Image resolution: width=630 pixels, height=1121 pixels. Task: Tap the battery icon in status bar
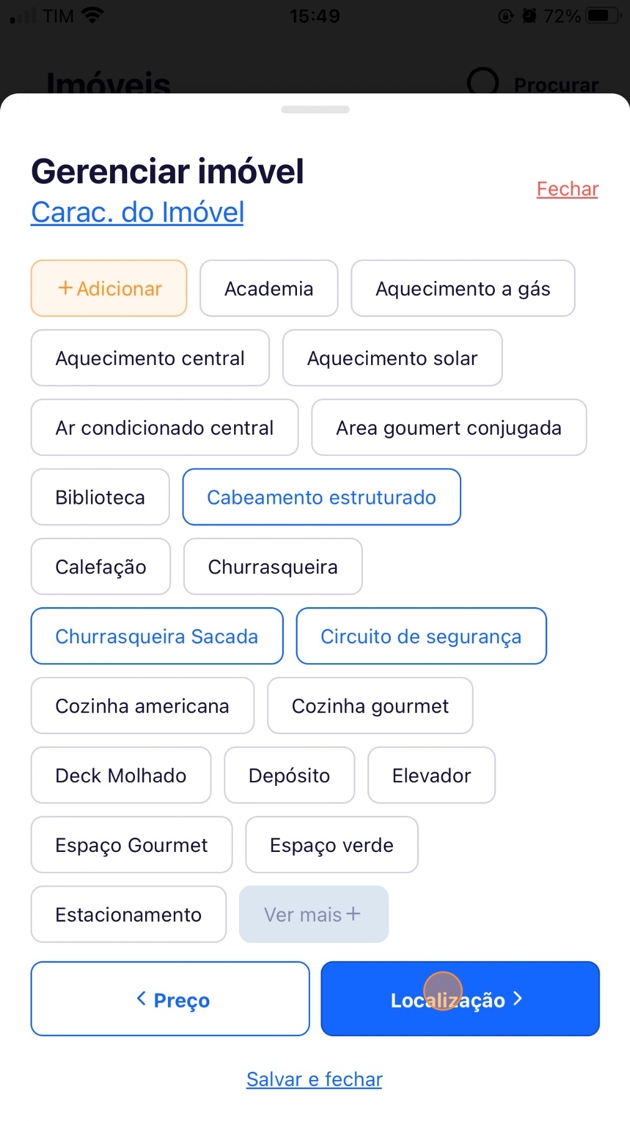[x=603, y=16]
